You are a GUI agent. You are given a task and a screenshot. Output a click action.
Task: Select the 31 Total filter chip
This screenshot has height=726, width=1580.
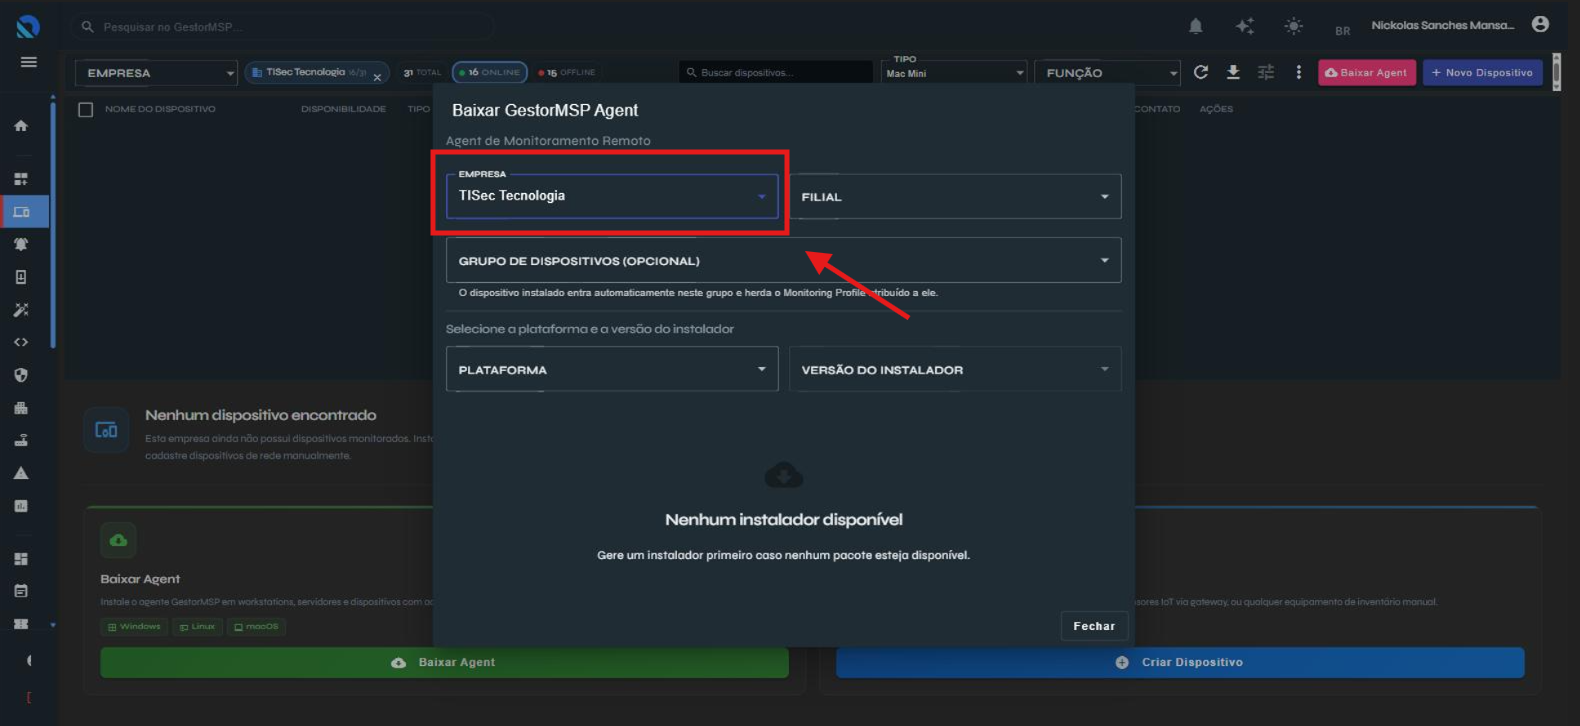[x=422, y=72]
